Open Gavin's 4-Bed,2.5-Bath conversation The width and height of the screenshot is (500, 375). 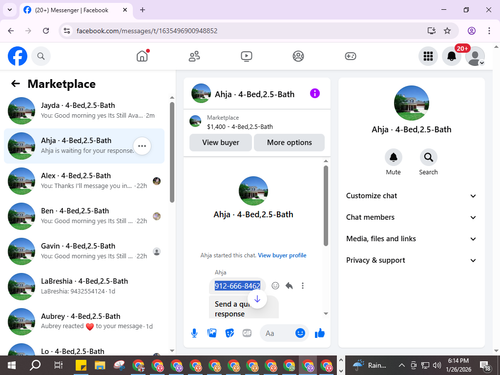coord(84,251)
